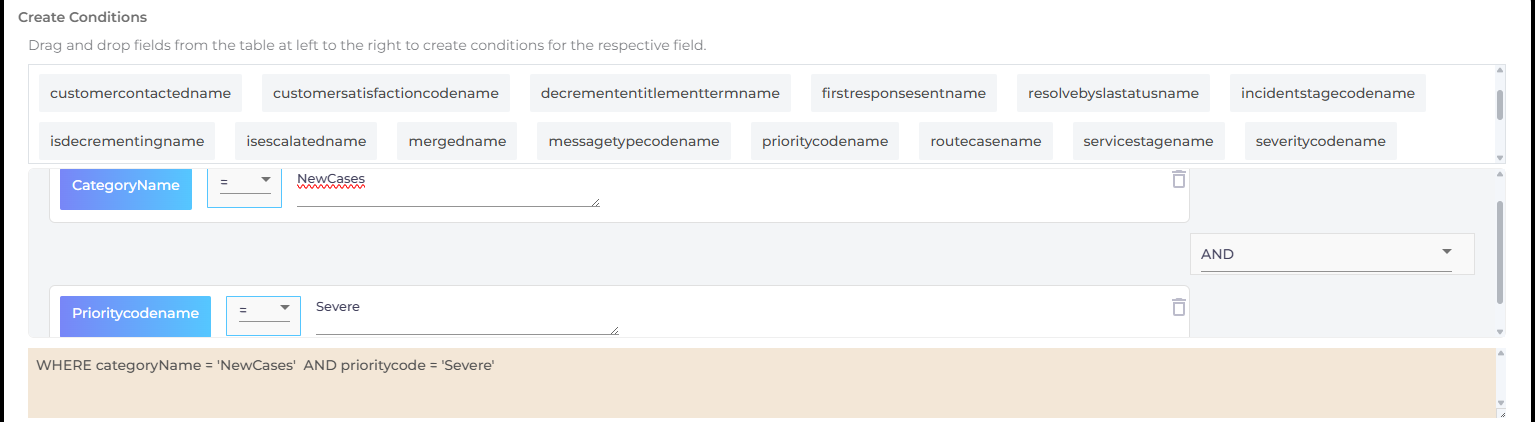1535x422 pixels.
Task: Pick the decremententitlementtermname field chip
Action: tap(660, 93)
